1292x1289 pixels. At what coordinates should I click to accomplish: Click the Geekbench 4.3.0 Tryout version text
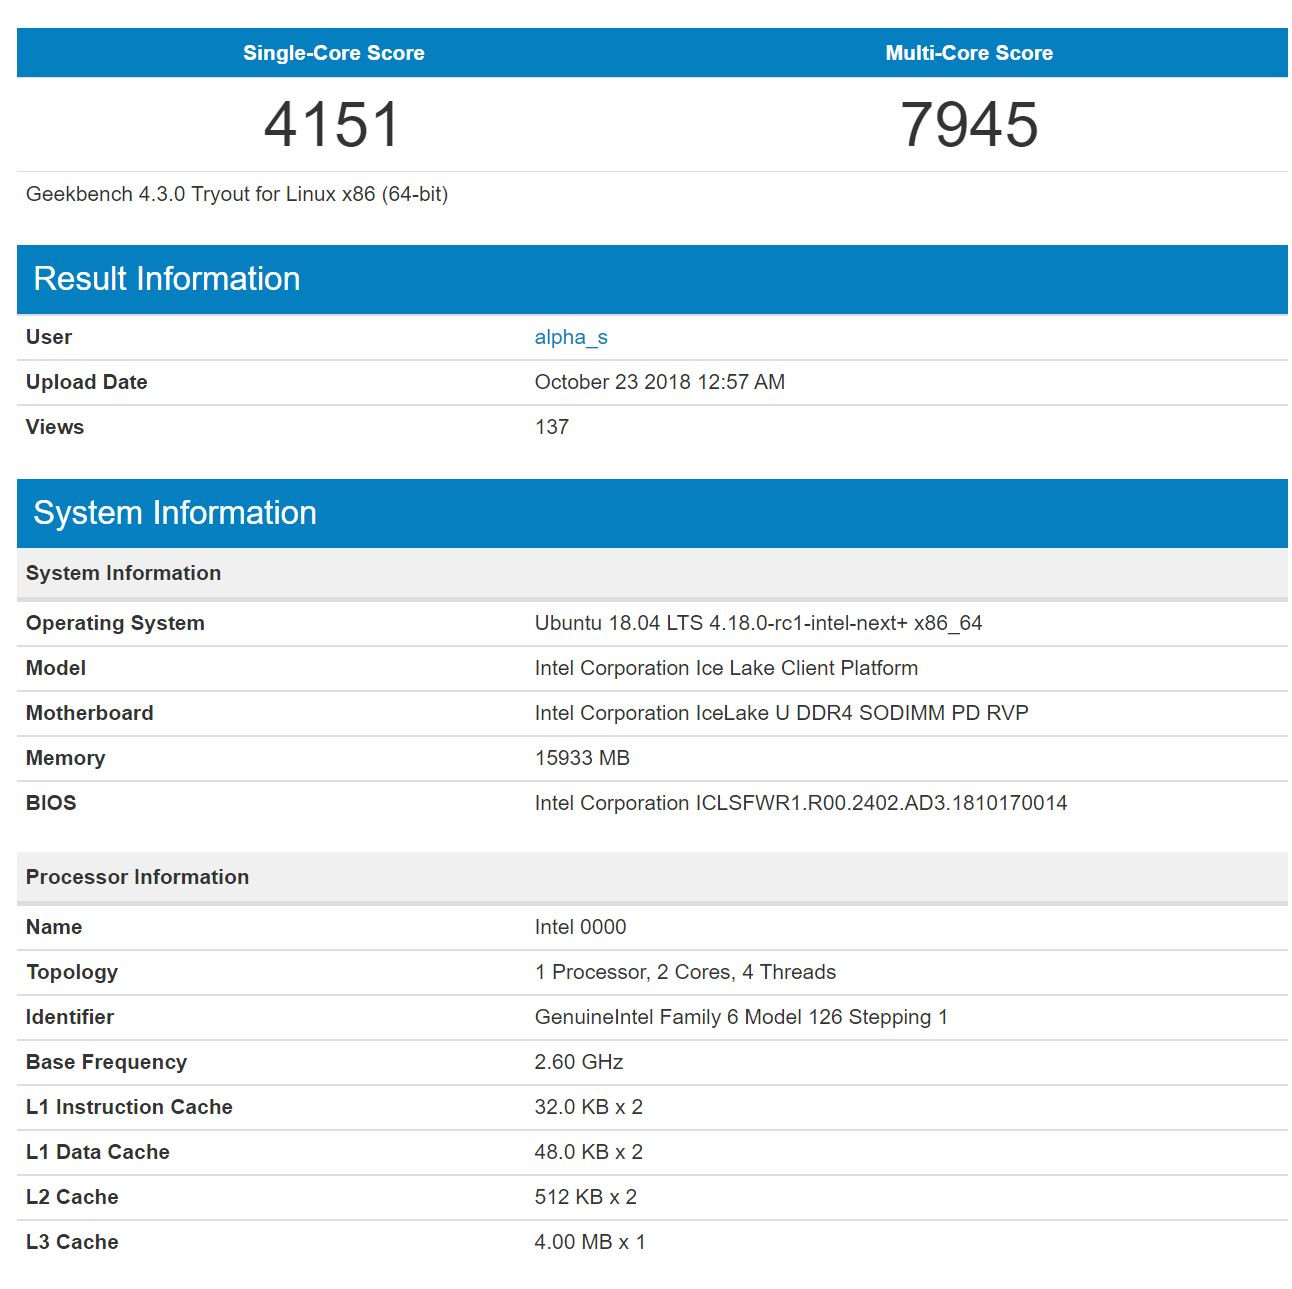[236, 194]
